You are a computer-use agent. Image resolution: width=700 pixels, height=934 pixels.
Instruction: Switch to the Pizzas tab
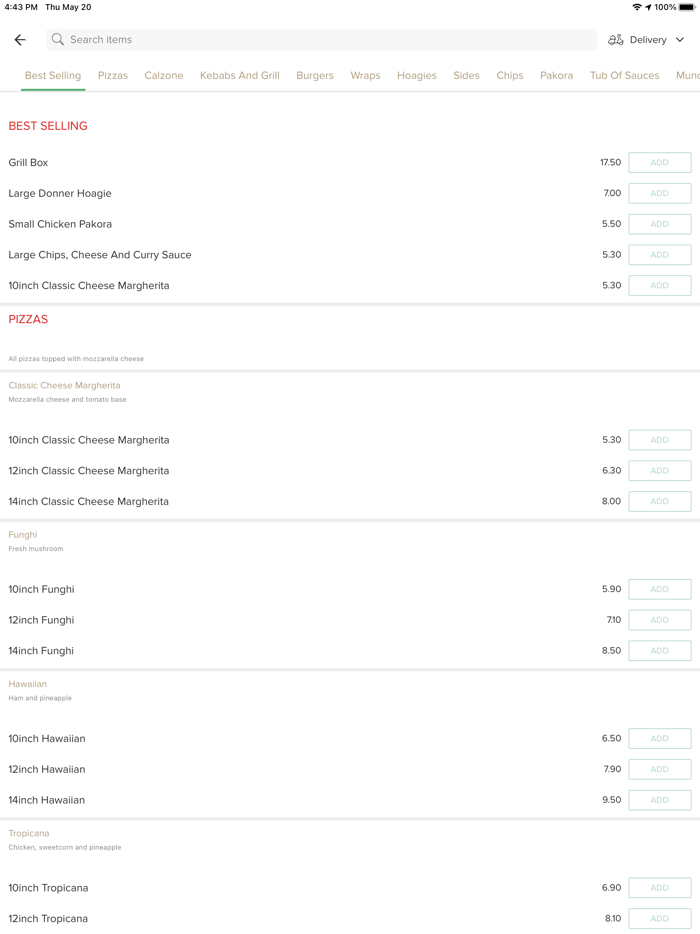coord(113,76)
